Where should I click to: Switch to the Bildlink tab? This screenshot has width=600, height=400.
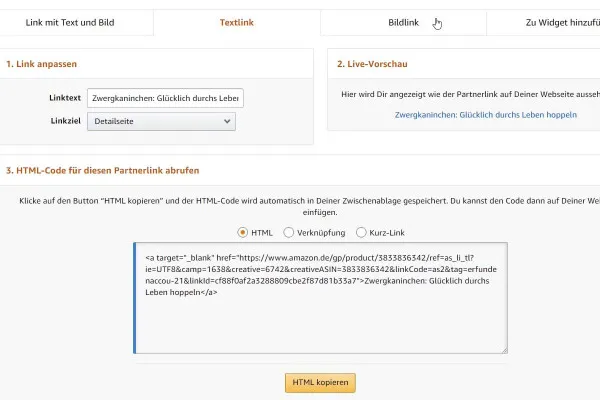pos(403,22)
